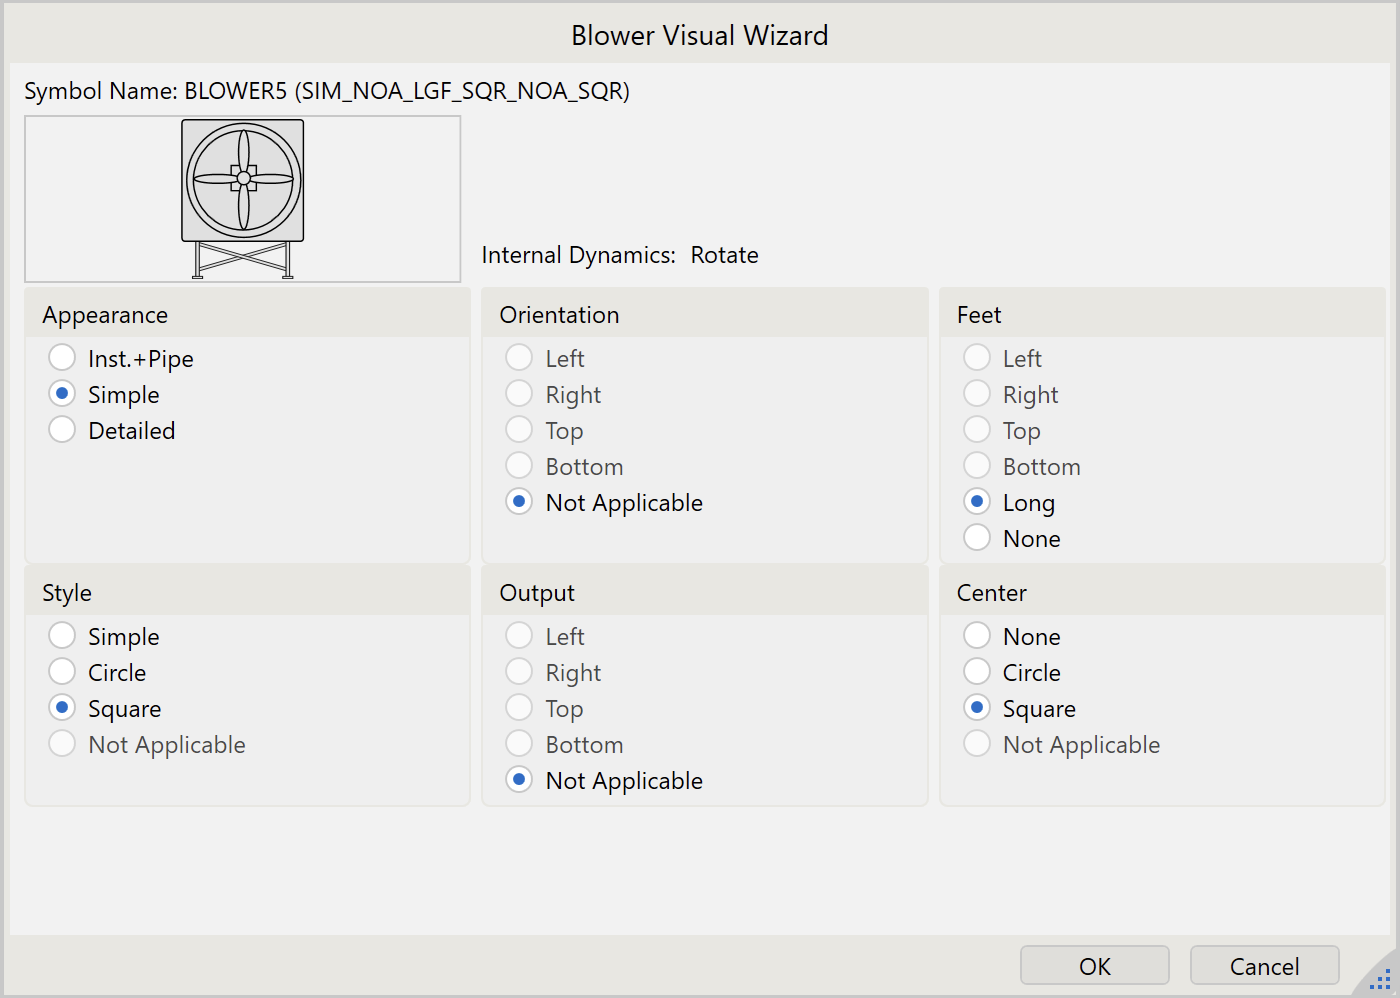Choose Circle in the Center group

(x=977, y=672)
